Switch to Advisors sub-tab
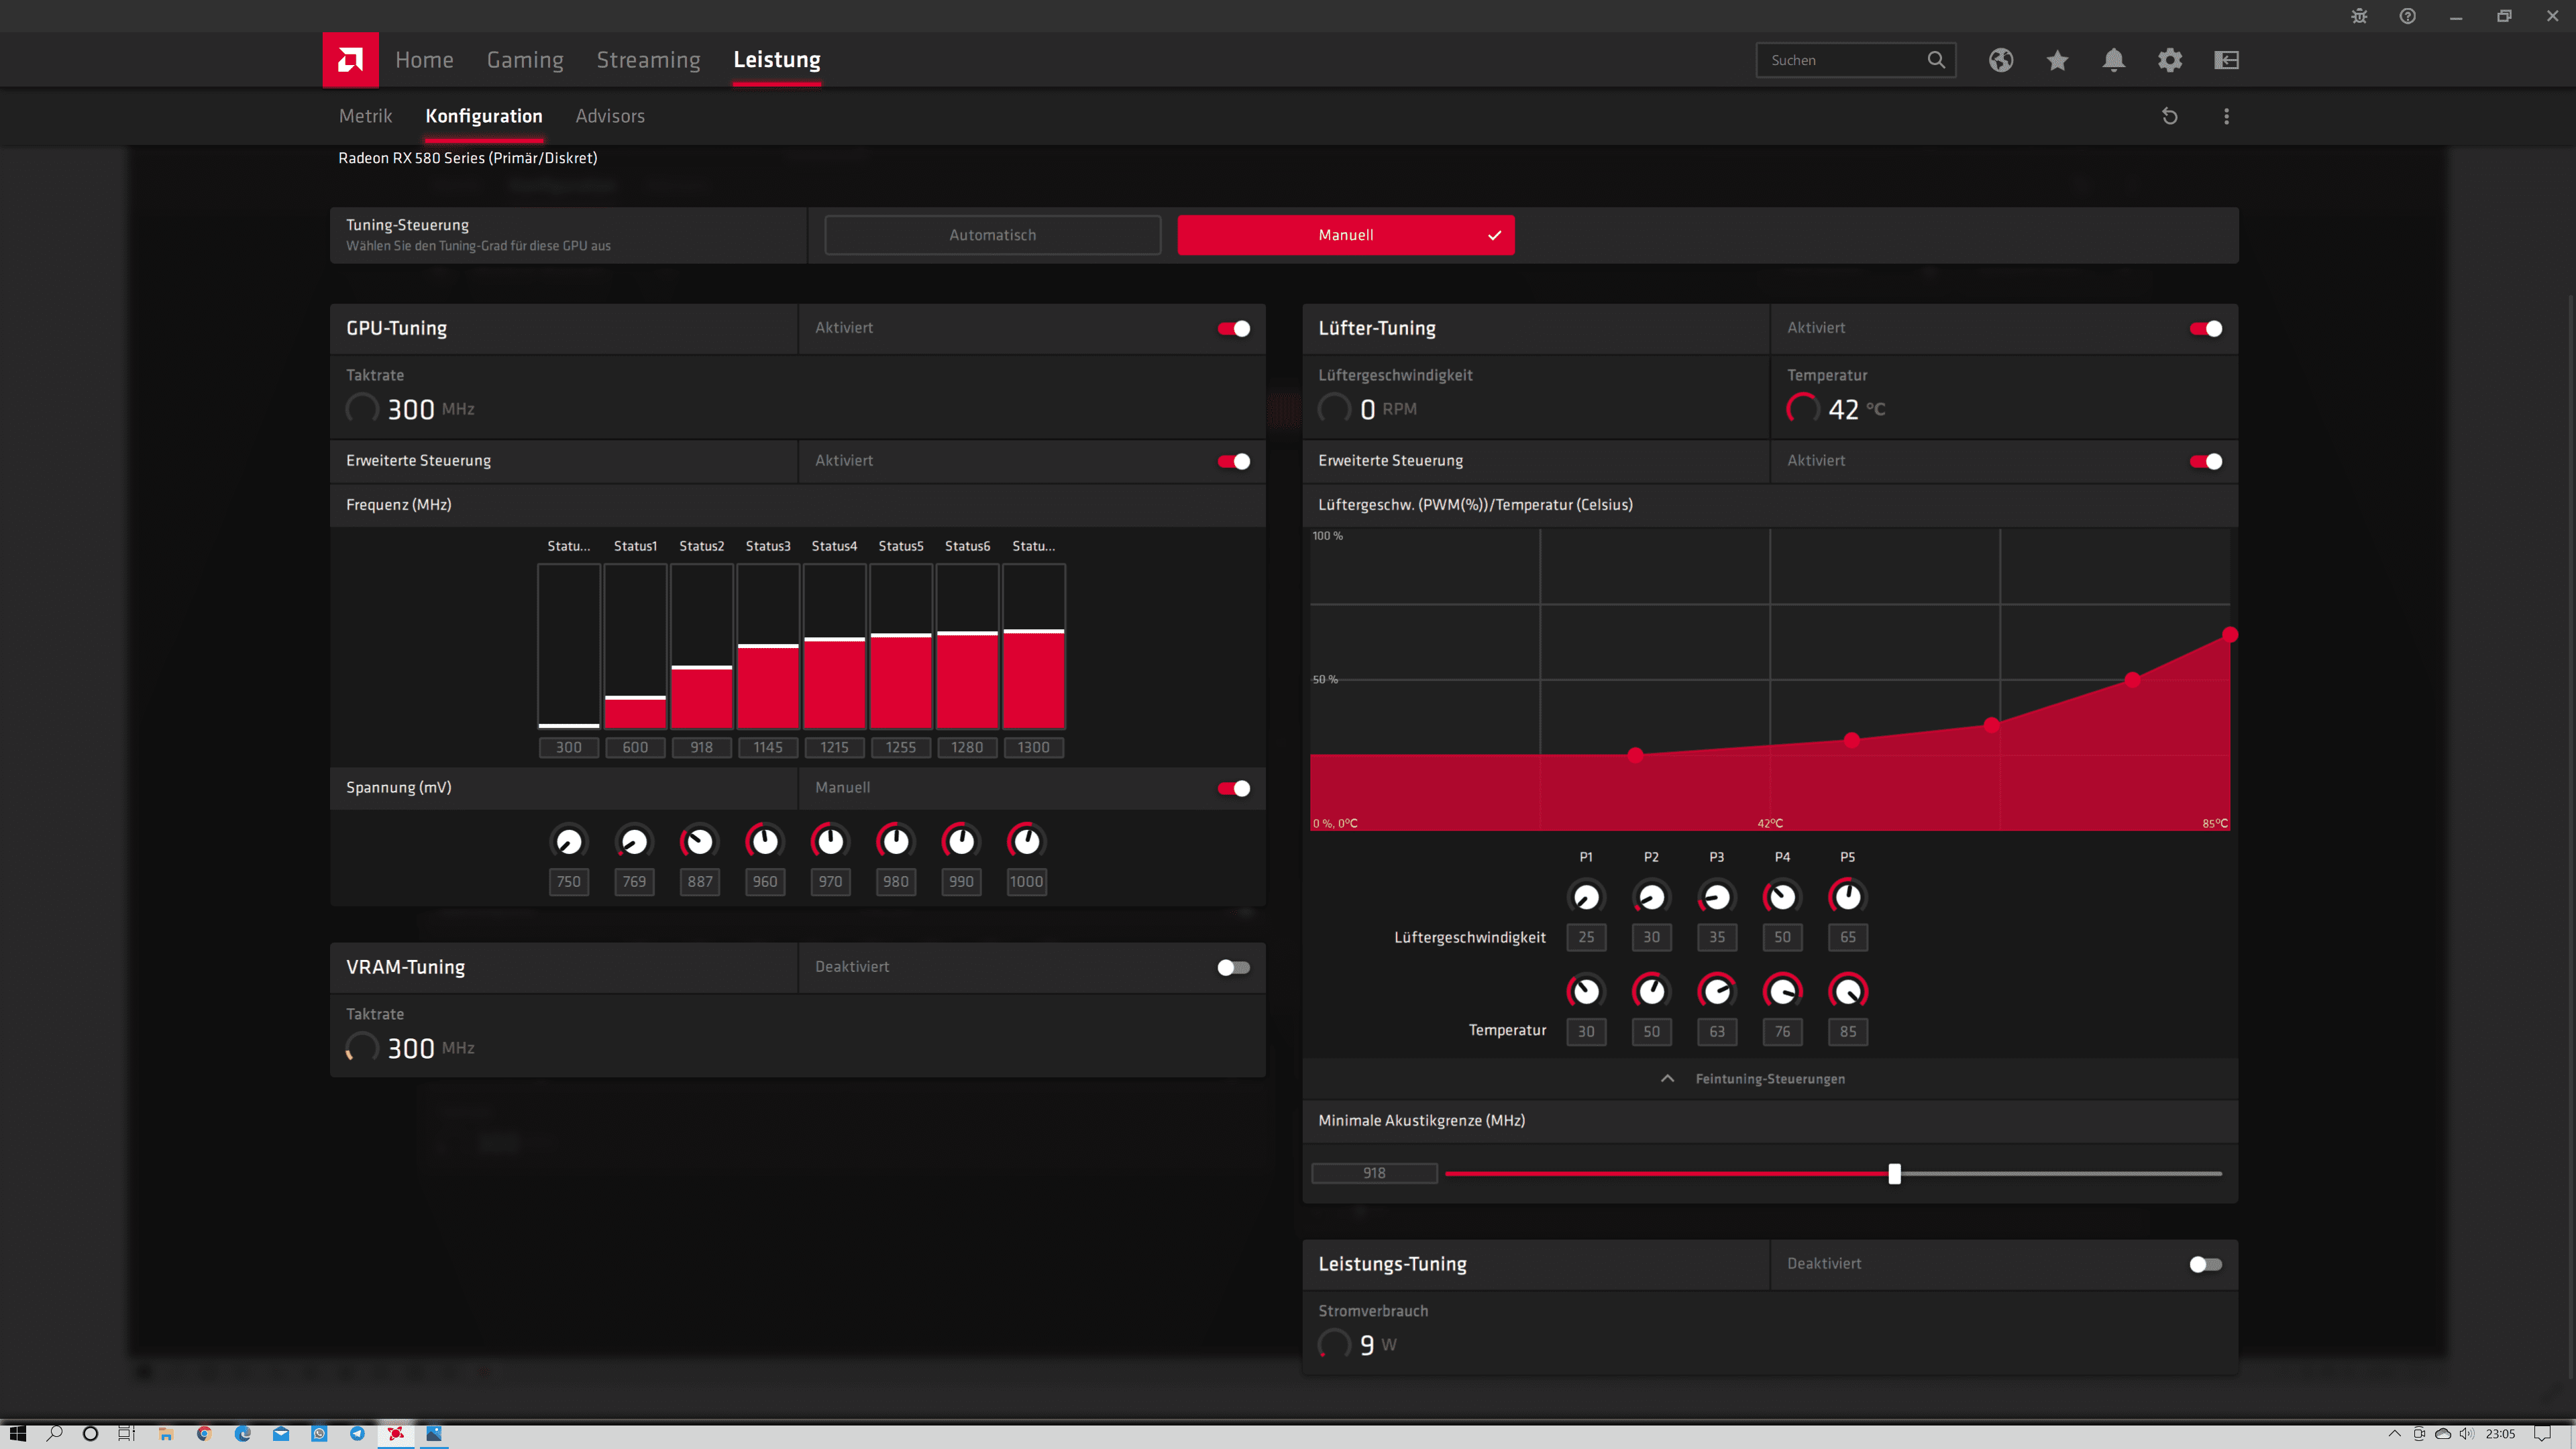The width and height of the screenshot is (2576, 1449). 610,116
